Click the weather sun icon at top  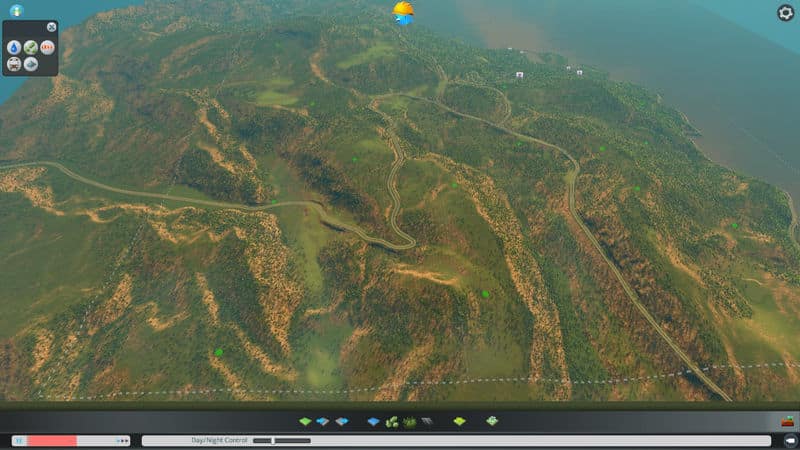point(403,12)
